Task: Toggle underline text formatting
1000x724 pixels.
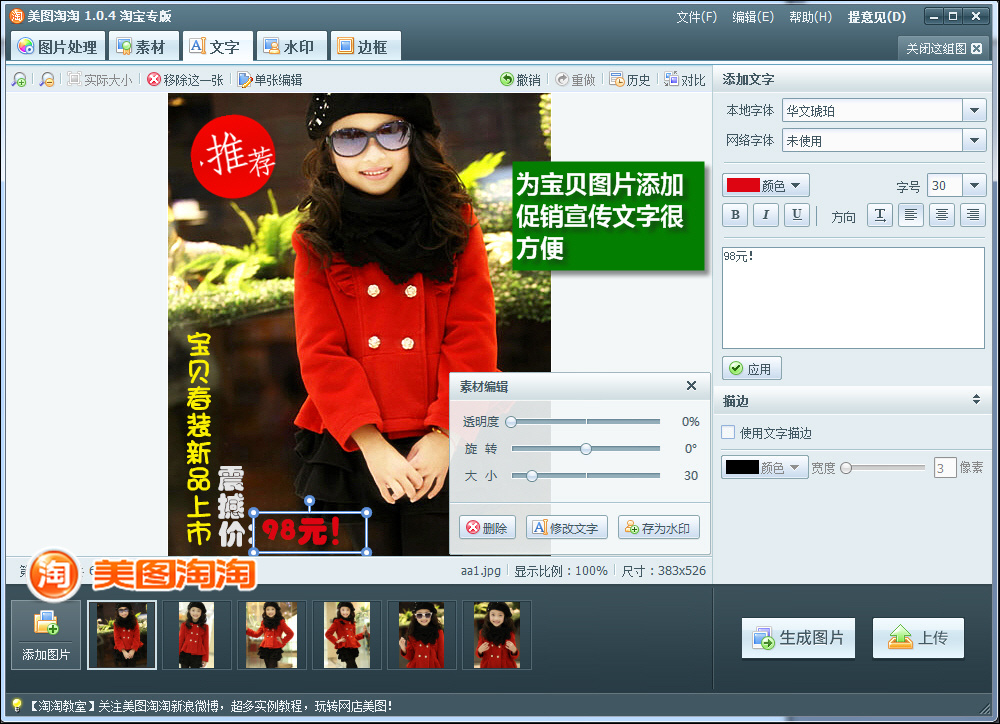Action: click(797, 215)
